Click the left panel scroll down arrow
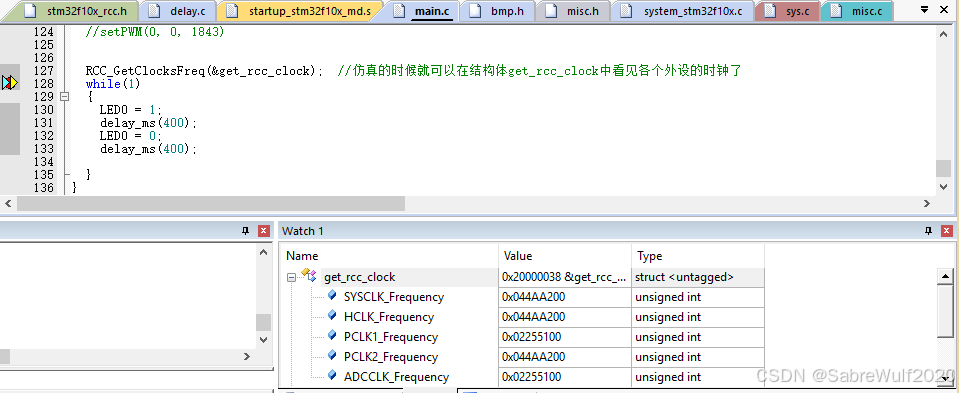Image resolution: width=959 pixels, height=393 pixels. click(x=264, y=340)
